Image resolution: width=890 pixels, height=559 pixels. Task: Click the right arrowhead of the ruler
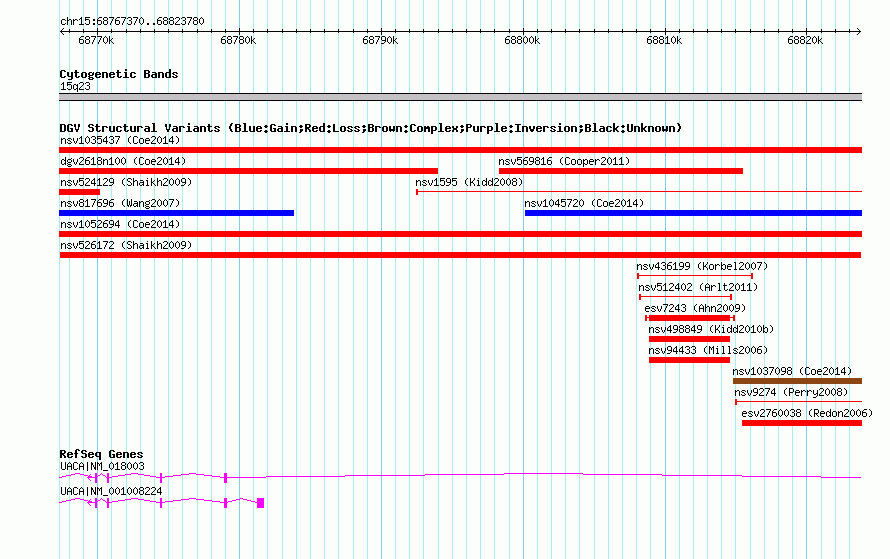859,31
